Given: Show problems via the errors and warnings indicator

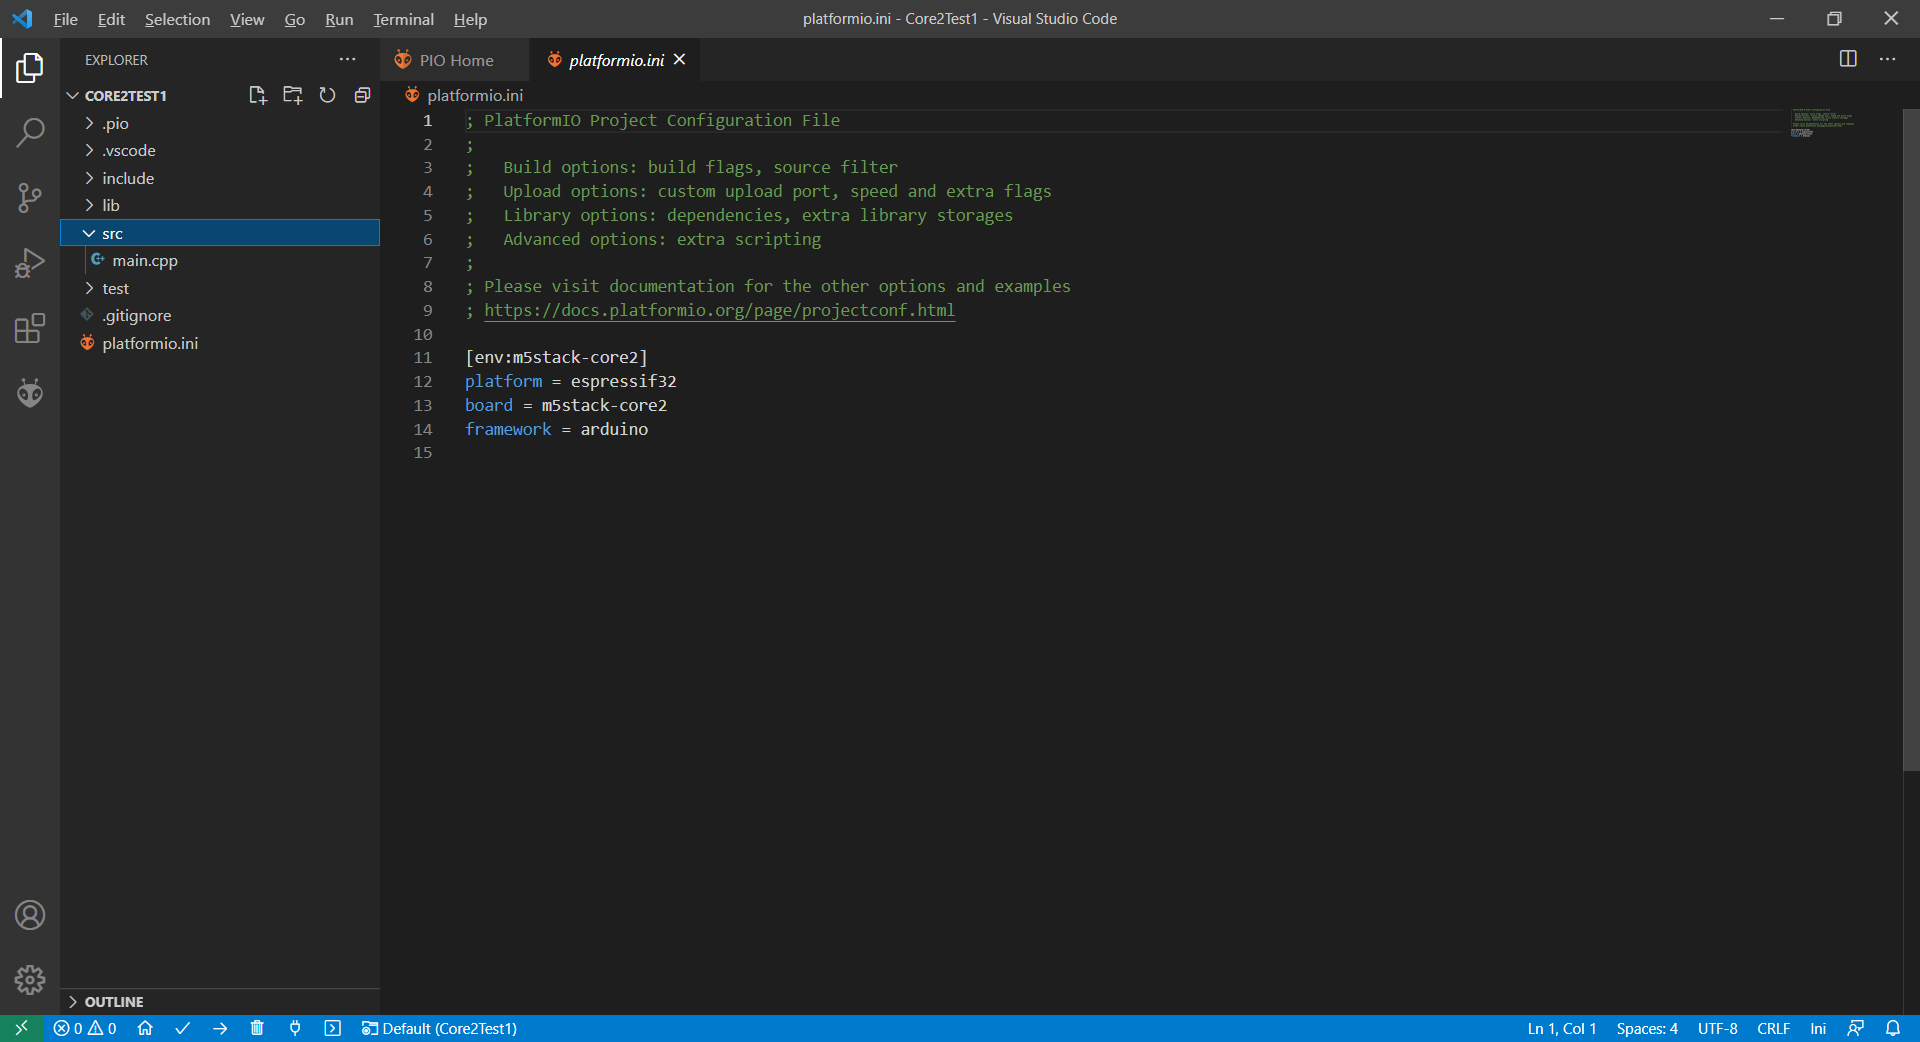Looking at the screenshot, I should [85, 1029].
